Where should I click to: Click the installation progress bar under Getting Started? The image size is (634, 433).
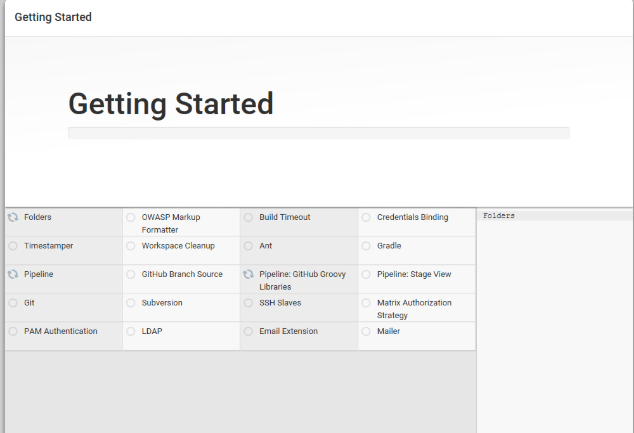pos(319,133)
